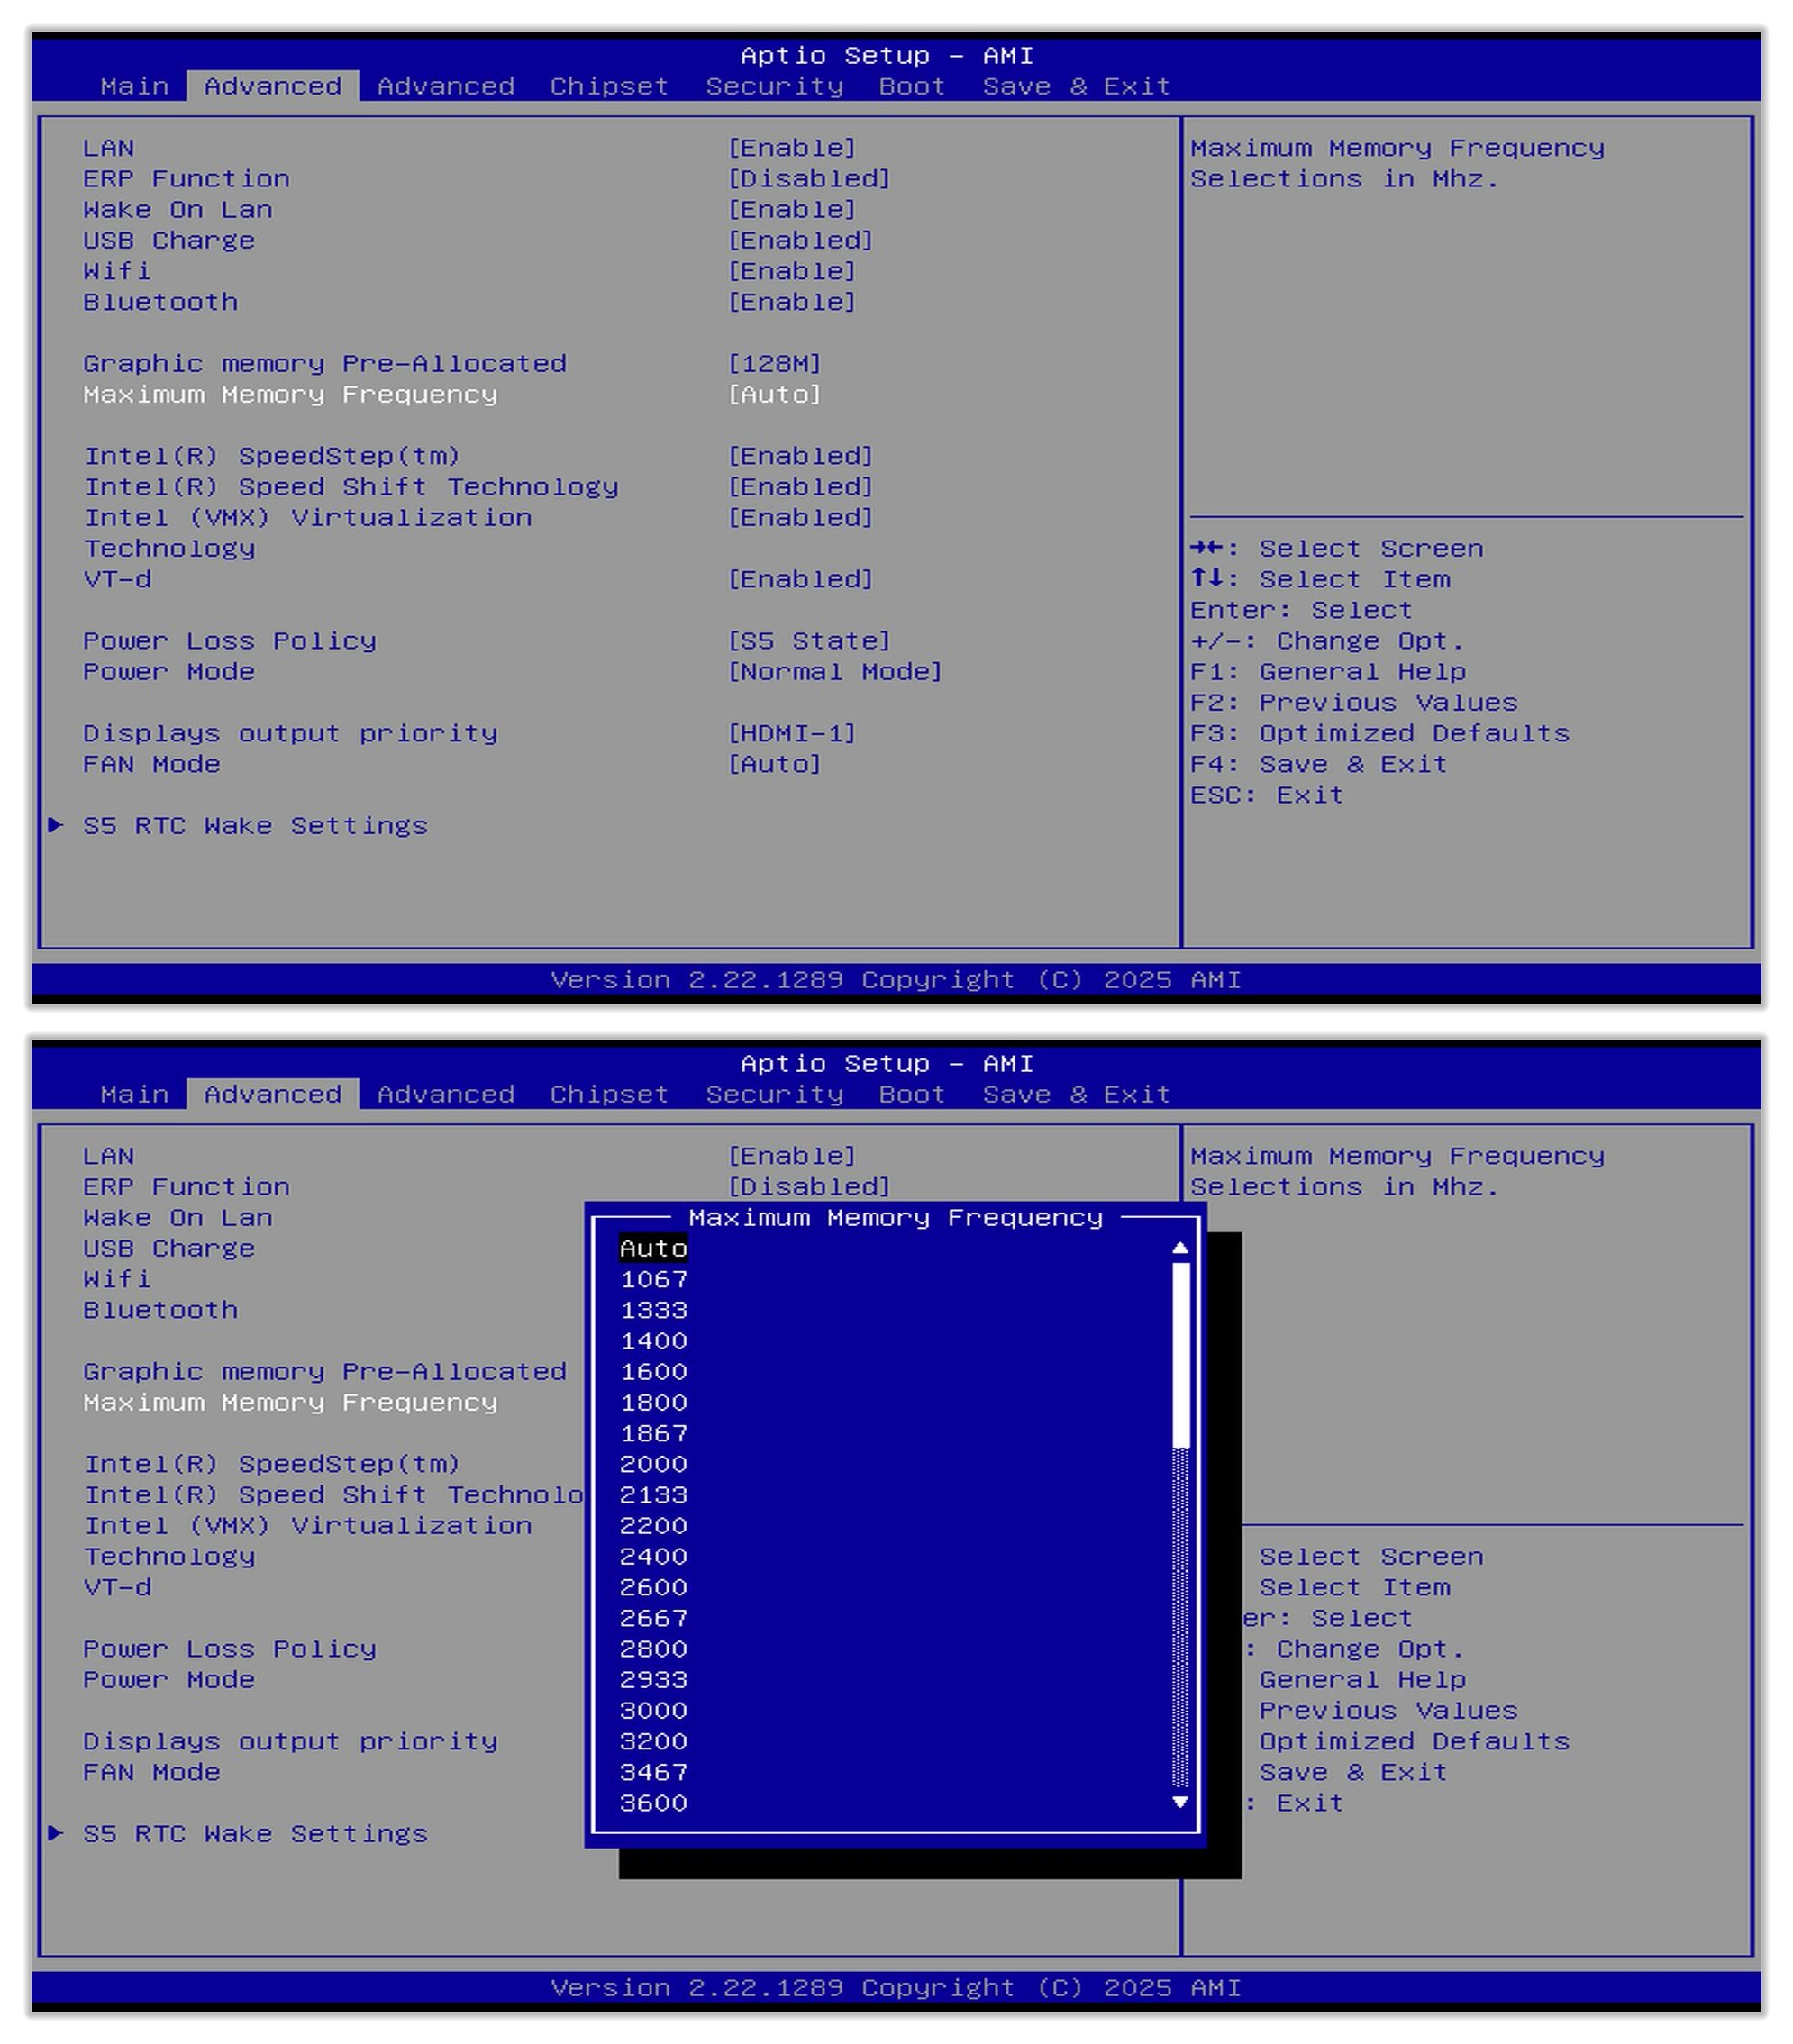Toggle the VT-d [Enabled] value
This screenshot has height=2044, width=1793.
[x=799, y=579]
